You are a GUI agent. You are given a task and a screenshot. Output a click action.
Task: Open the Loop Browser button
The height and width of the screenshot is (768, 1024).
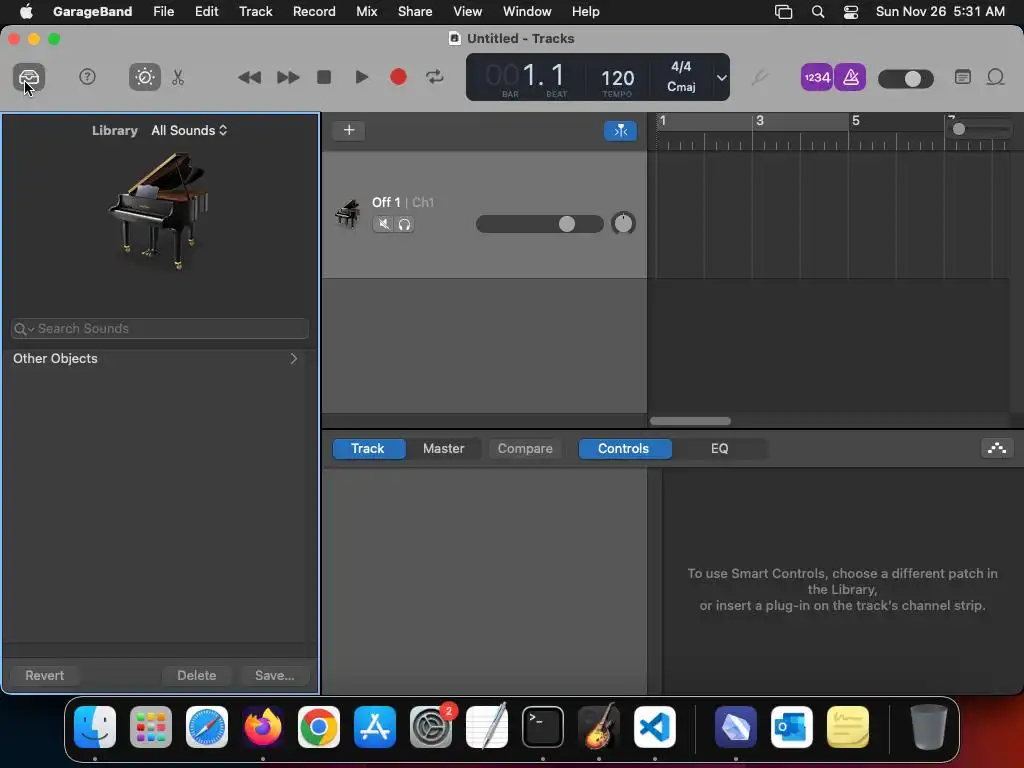[995, 77]
